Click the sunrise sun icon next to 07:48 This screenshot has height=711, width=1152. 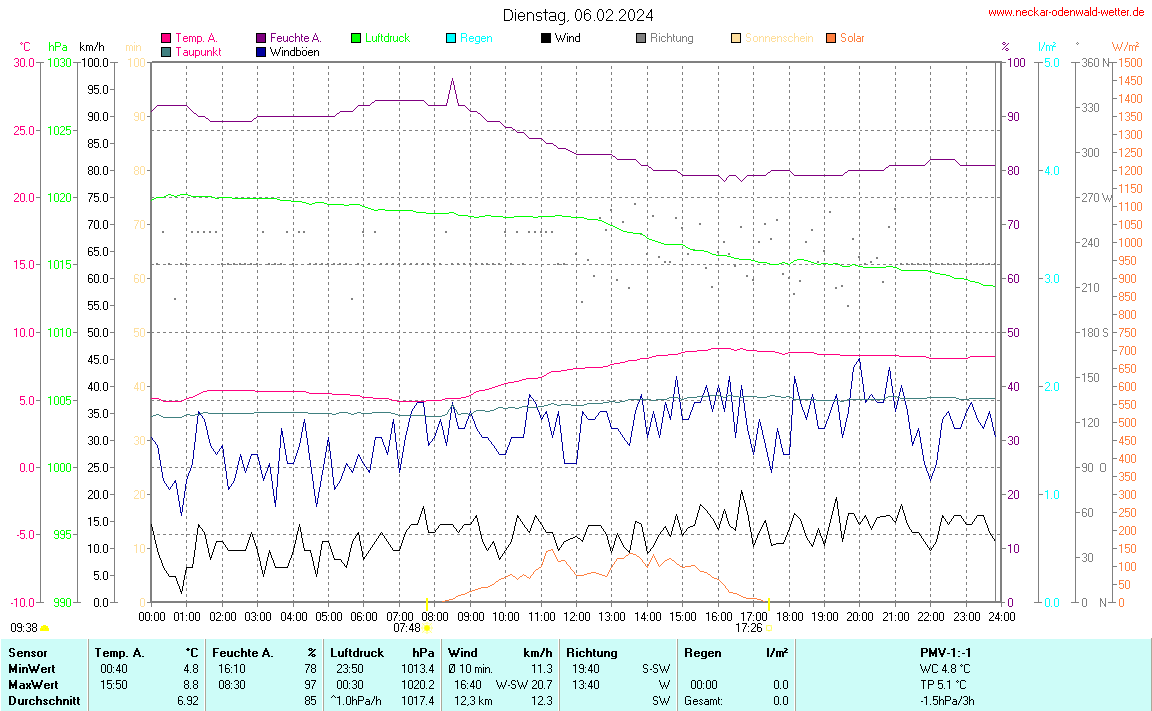click(427, 628)
